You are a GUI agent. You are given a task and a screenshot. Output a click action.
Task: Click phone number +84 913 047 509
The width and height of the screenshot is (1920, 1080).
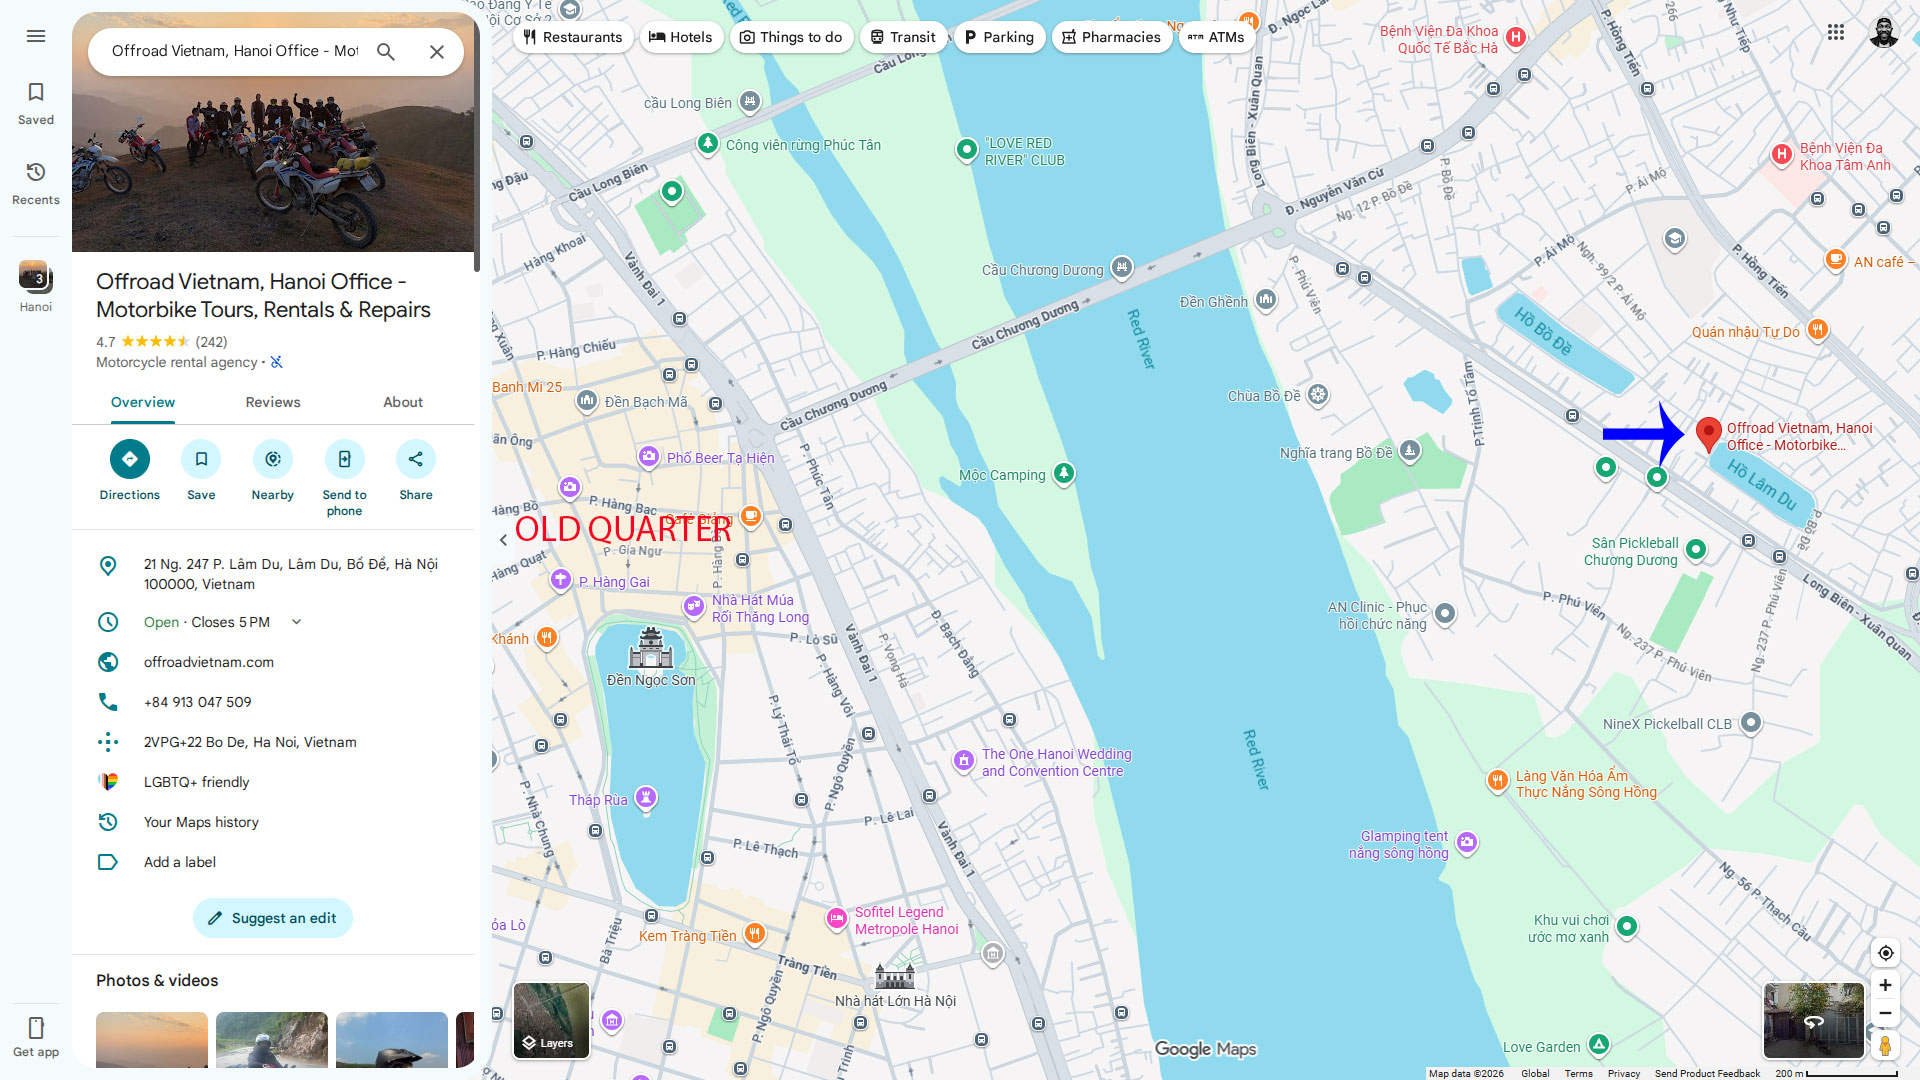tap(198, 702)
